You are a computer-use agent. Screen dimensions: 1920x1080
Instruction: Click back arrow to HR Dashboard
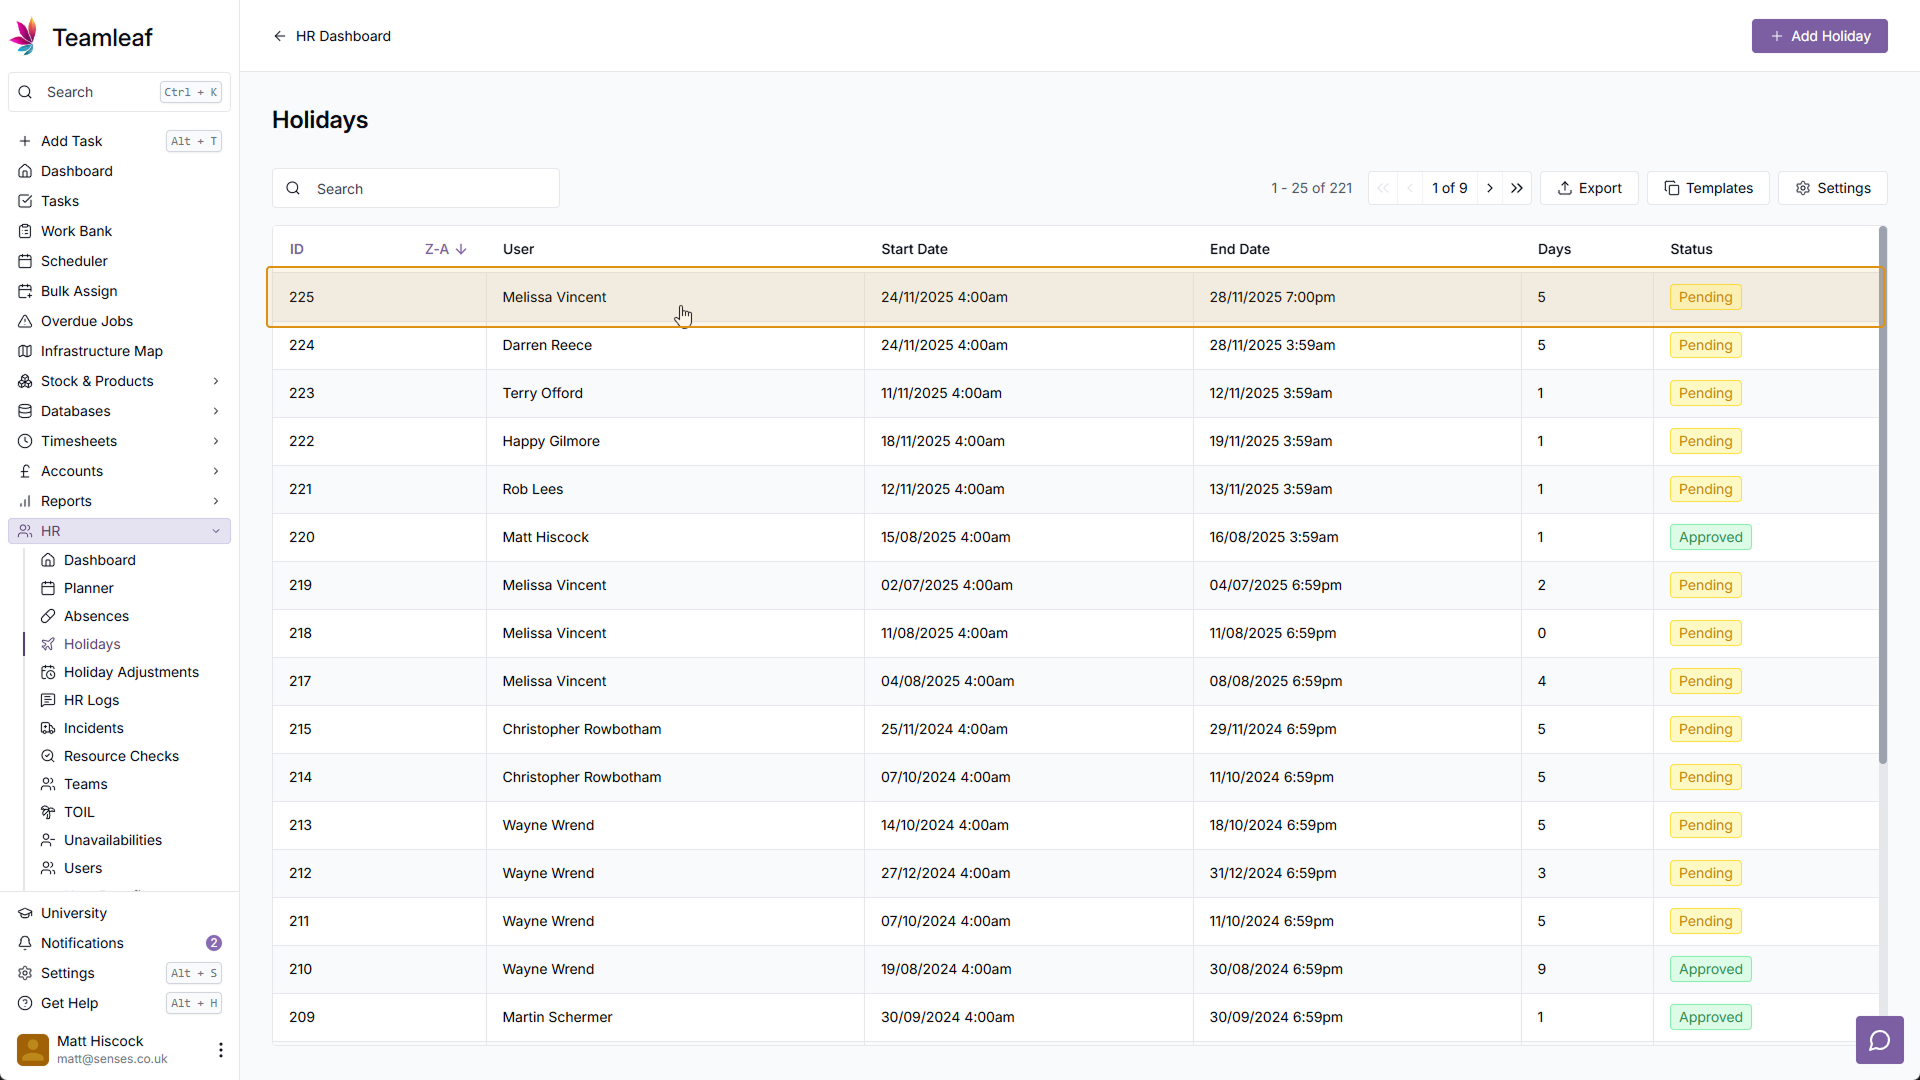pyautogui.click(x=280, y=36)
